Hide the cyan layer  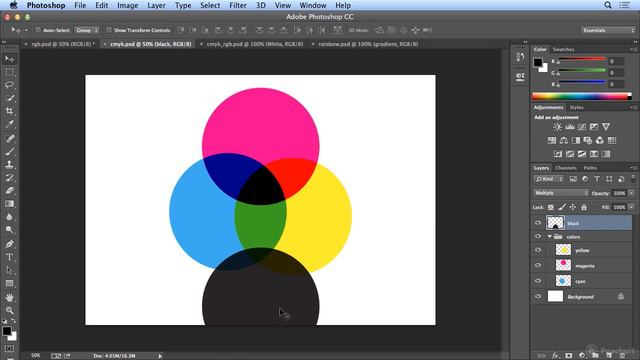(x=538, y=281)
